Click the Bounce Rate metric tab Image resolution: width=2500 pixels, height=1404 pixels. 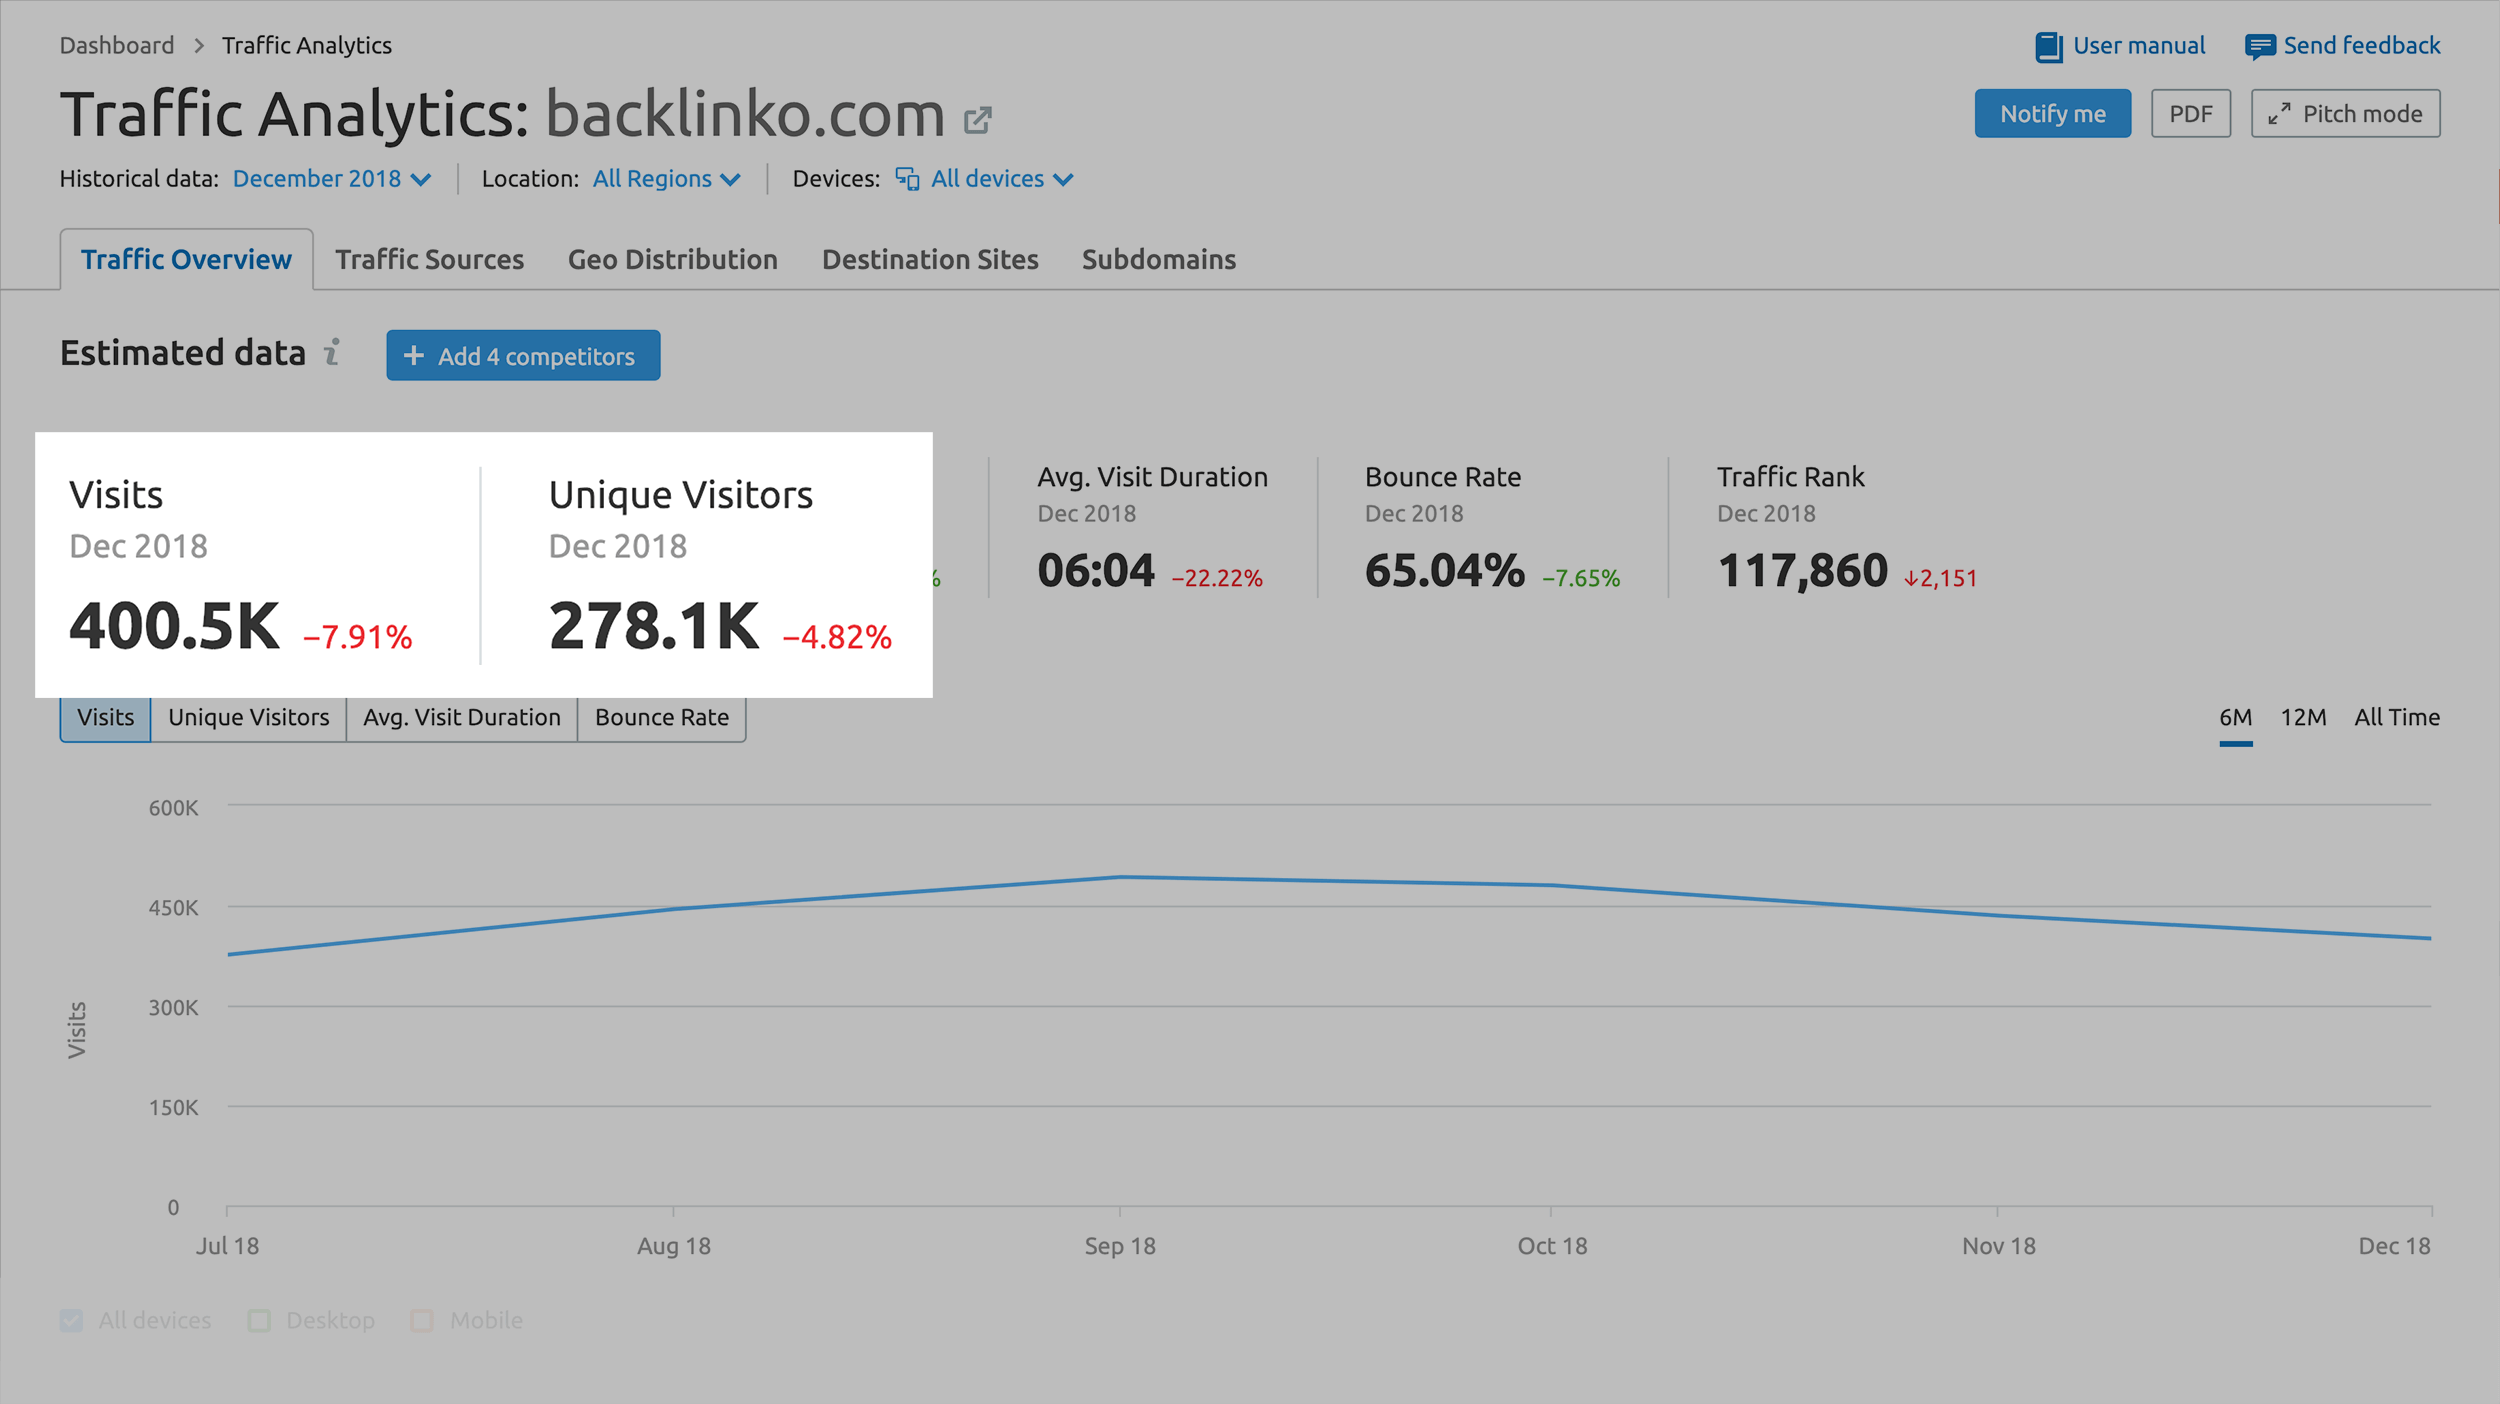pos(661,716)
